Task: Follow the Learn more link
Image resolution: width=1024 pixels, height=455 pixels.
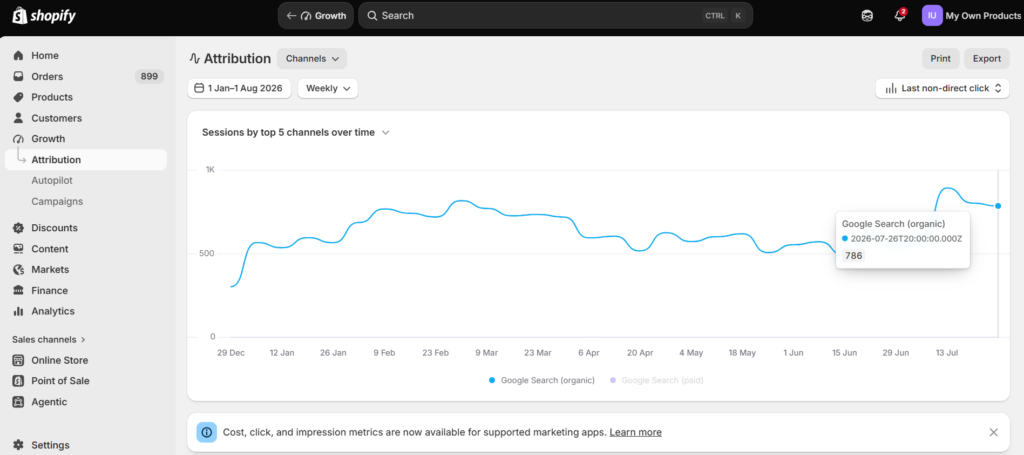Action: click(x=635, y=432)
